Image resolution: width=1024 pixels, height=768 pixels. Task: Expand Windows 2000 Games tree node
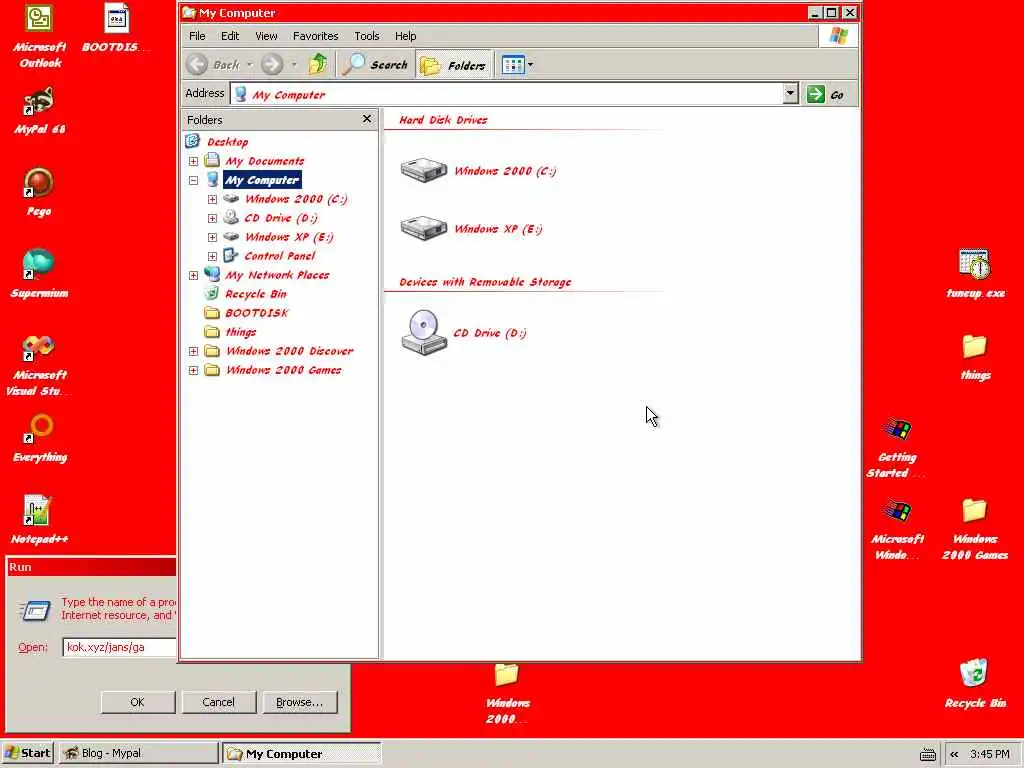pos(193,370)
